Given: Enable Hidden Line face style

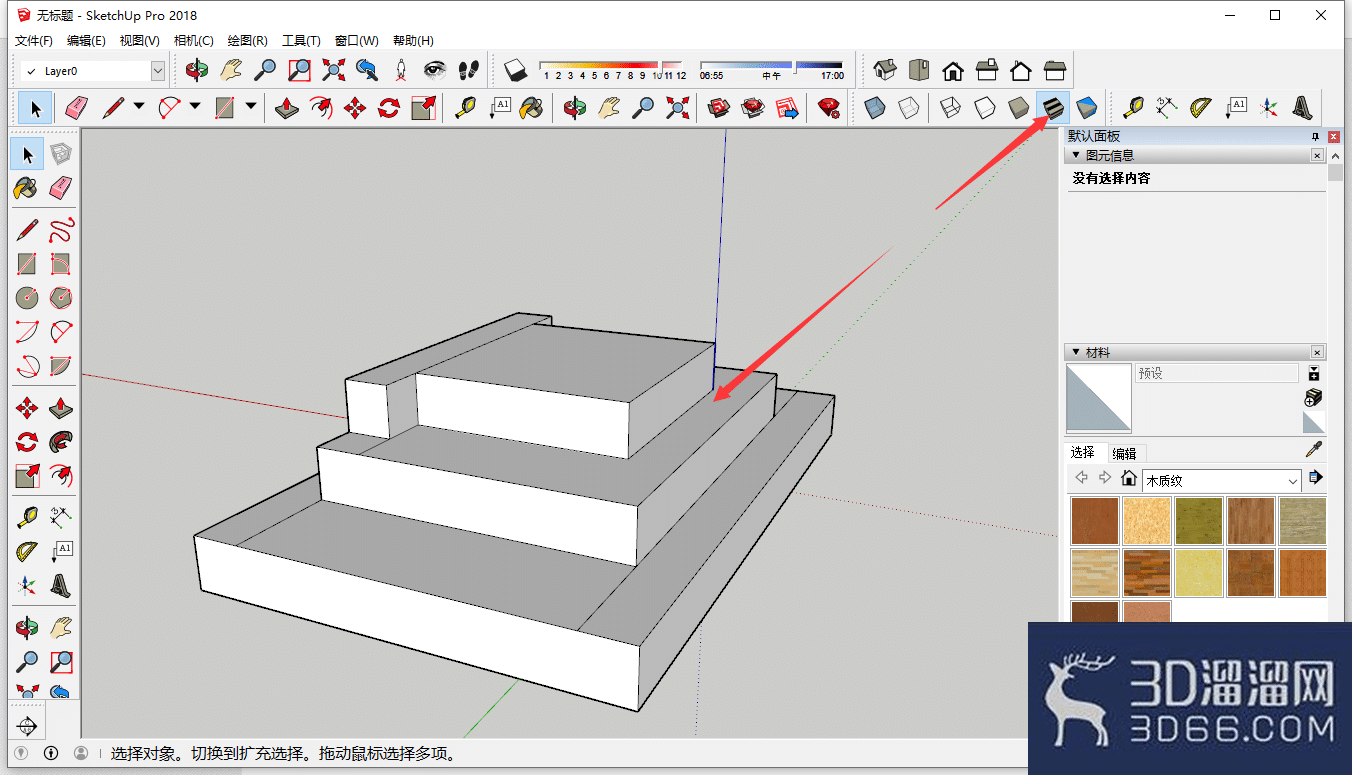Looking at the screenshot, I should coord(985,107).
